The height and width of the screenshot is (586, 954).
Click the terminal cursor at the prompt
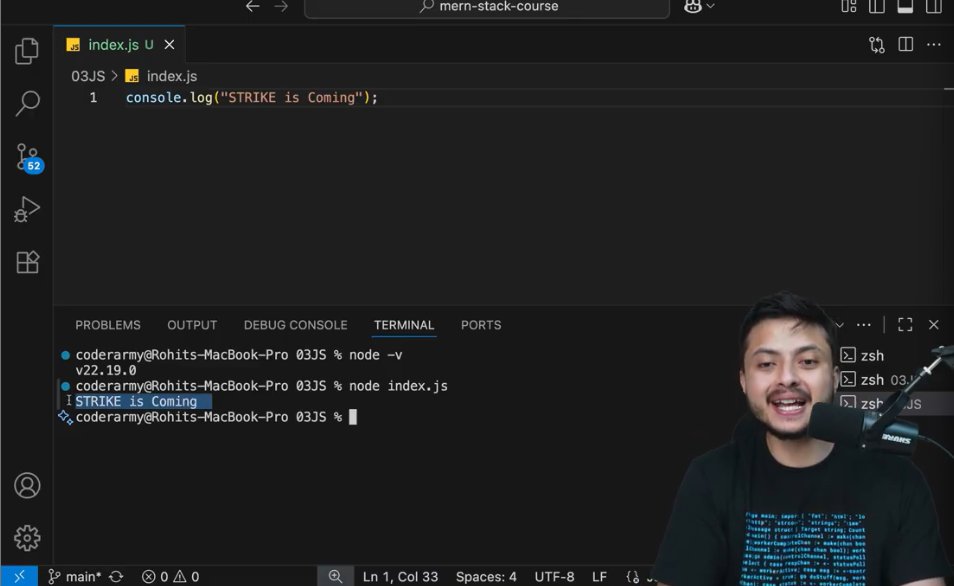click(x=353, y=417)
